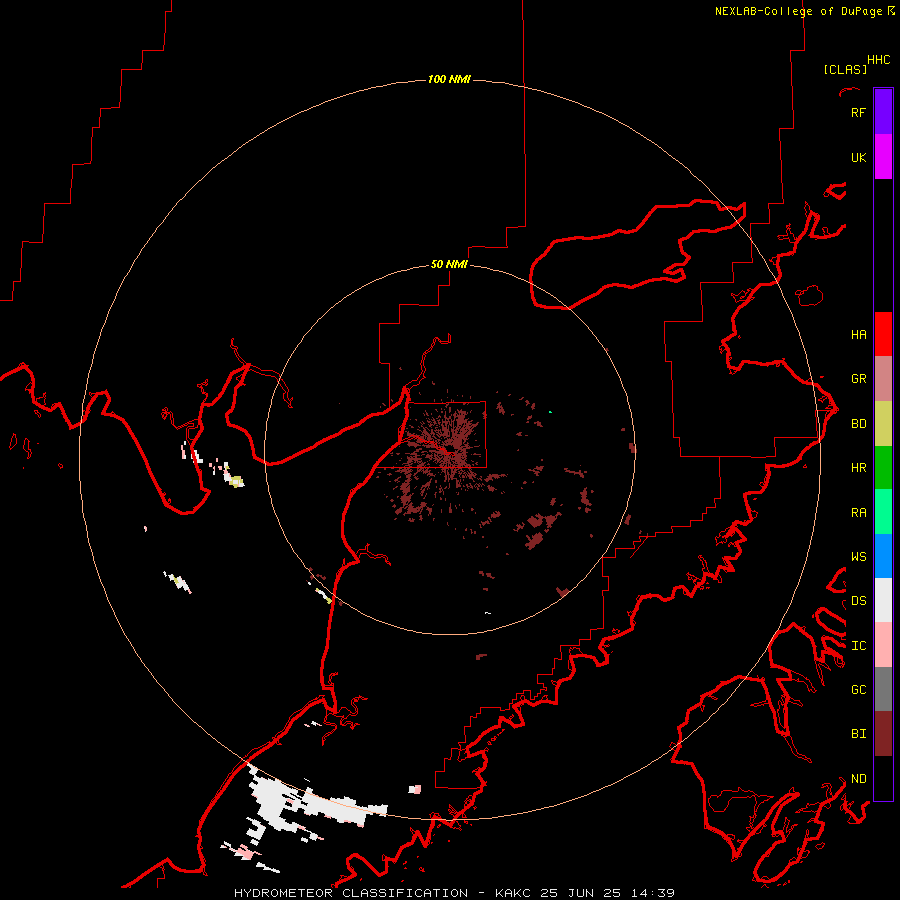Click the BD yellow legend swatch
900x900 pixels.
[883, 424]
